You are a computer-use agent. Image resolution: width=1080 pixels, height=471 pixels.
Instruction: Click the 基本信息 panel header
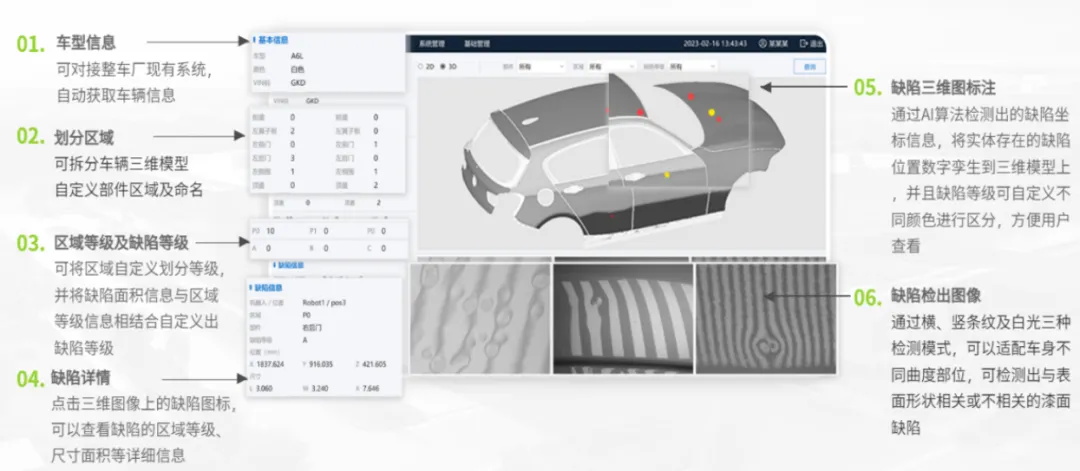(271, 40)
